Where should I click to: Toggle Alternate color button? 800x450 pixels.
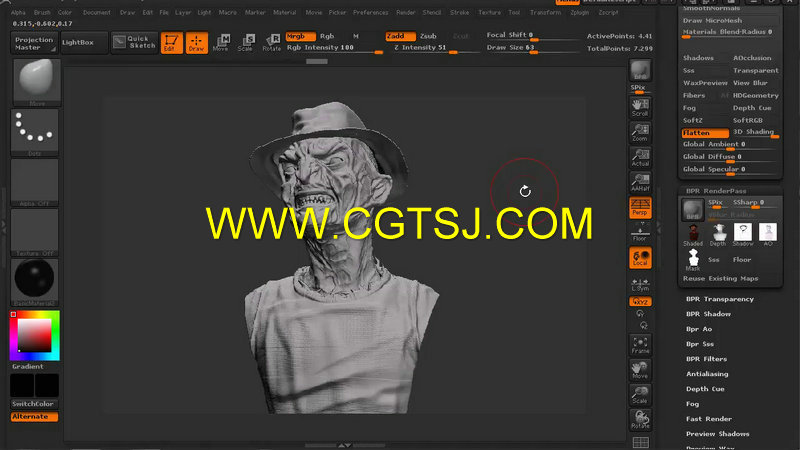(34, 416)
